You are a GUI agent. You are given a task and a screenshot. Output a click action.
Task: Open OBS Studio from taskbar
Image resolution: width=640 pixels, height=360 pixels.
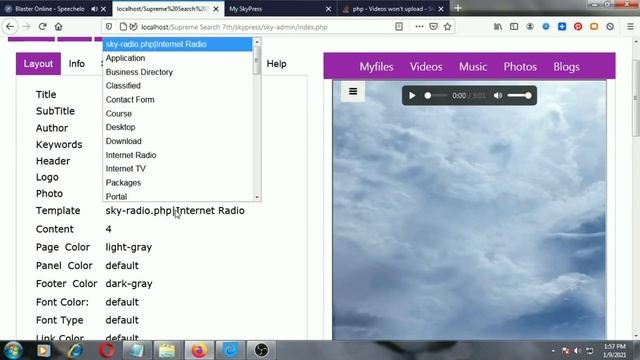261,351
